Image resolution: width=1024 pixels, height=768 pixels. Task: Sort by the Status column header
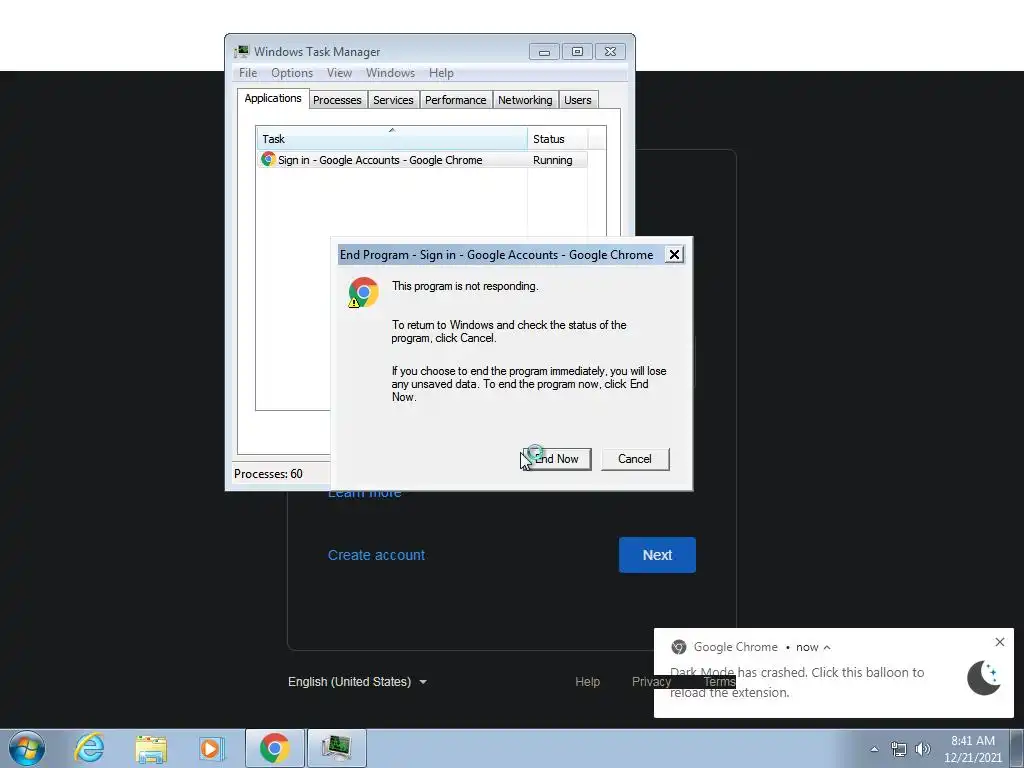[558, 138]
